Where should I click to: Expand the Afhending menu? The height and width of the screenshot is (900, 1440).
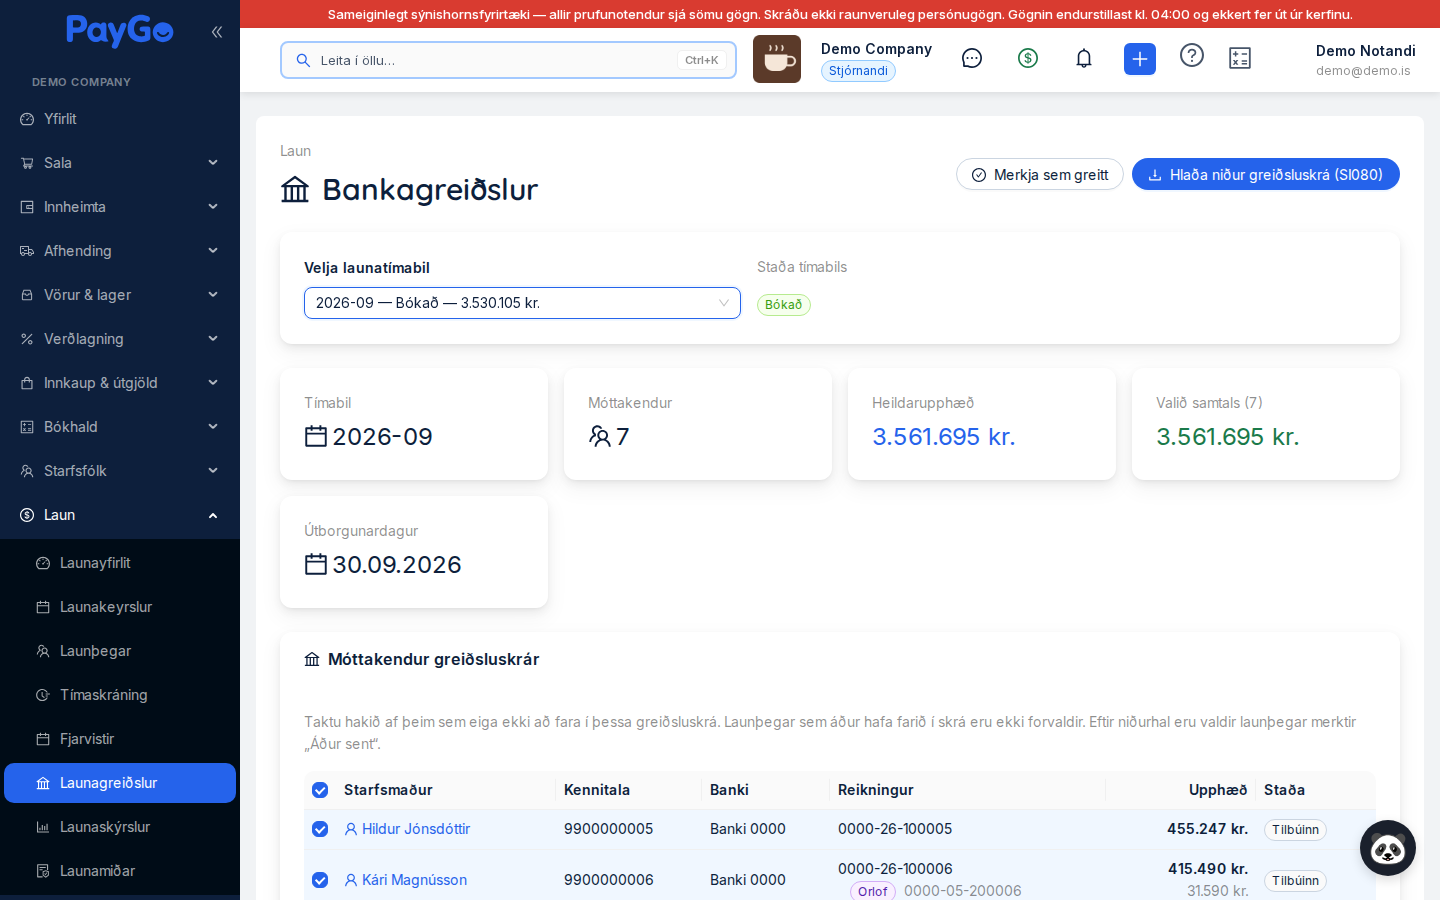pos(120,251)
